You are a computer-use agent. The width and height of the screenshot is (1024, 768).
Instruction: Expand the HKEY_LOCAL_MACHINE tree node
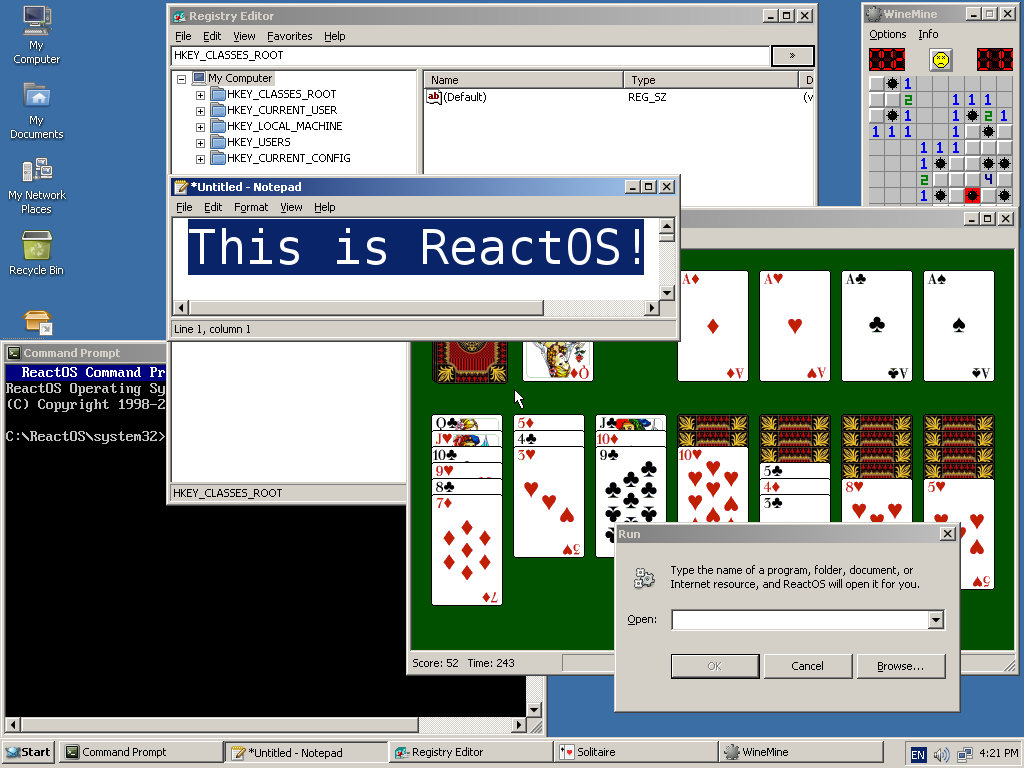200,126
